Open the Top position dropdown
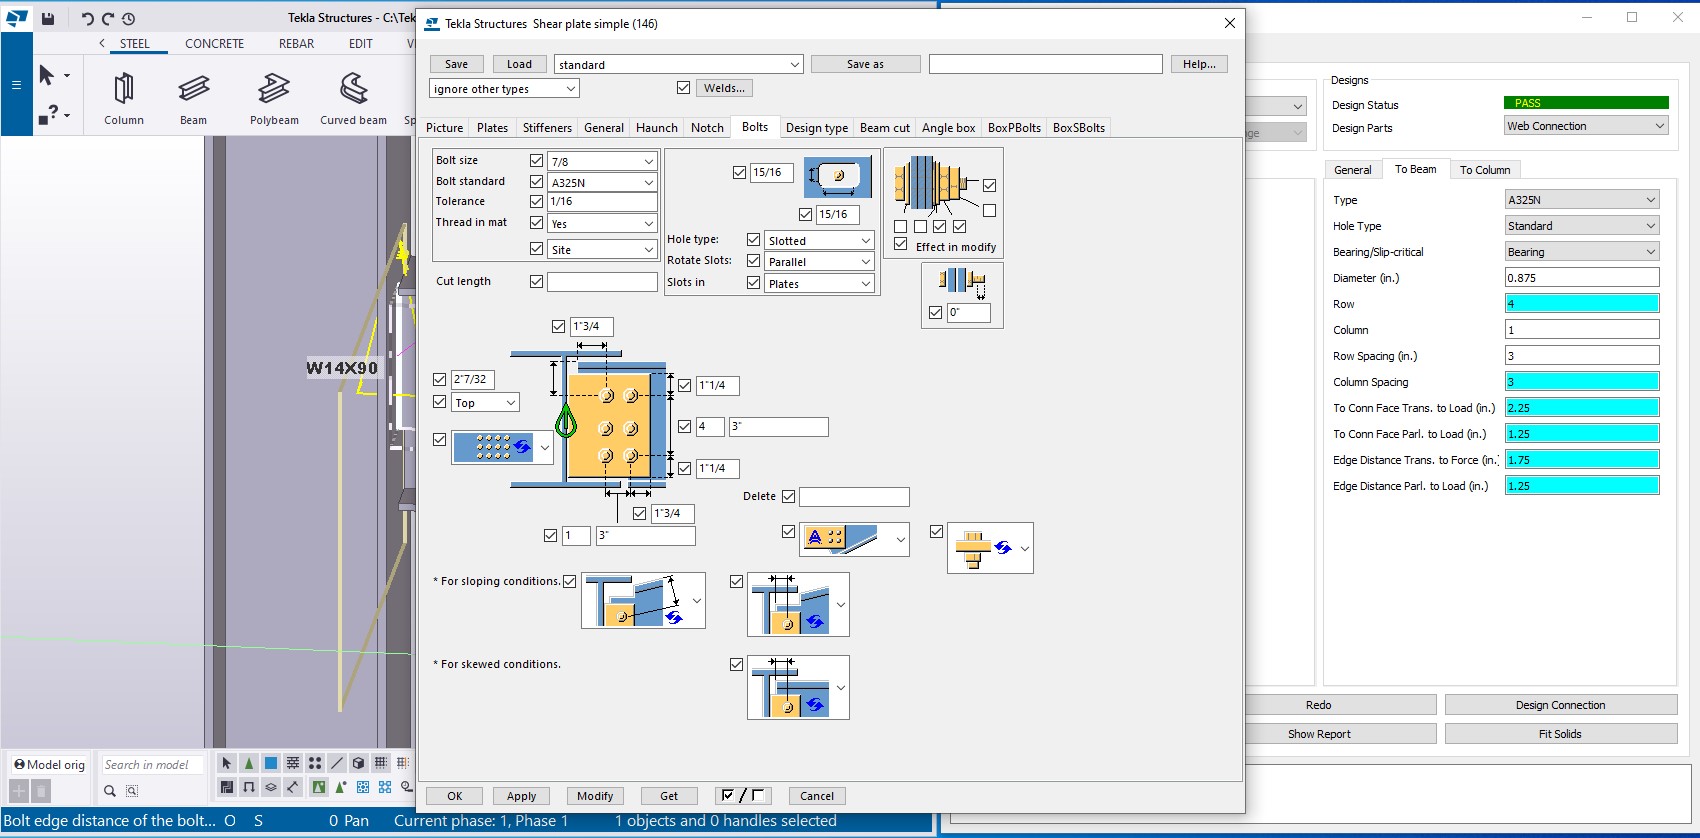The image size is (1700, 838). coord(486,402)
